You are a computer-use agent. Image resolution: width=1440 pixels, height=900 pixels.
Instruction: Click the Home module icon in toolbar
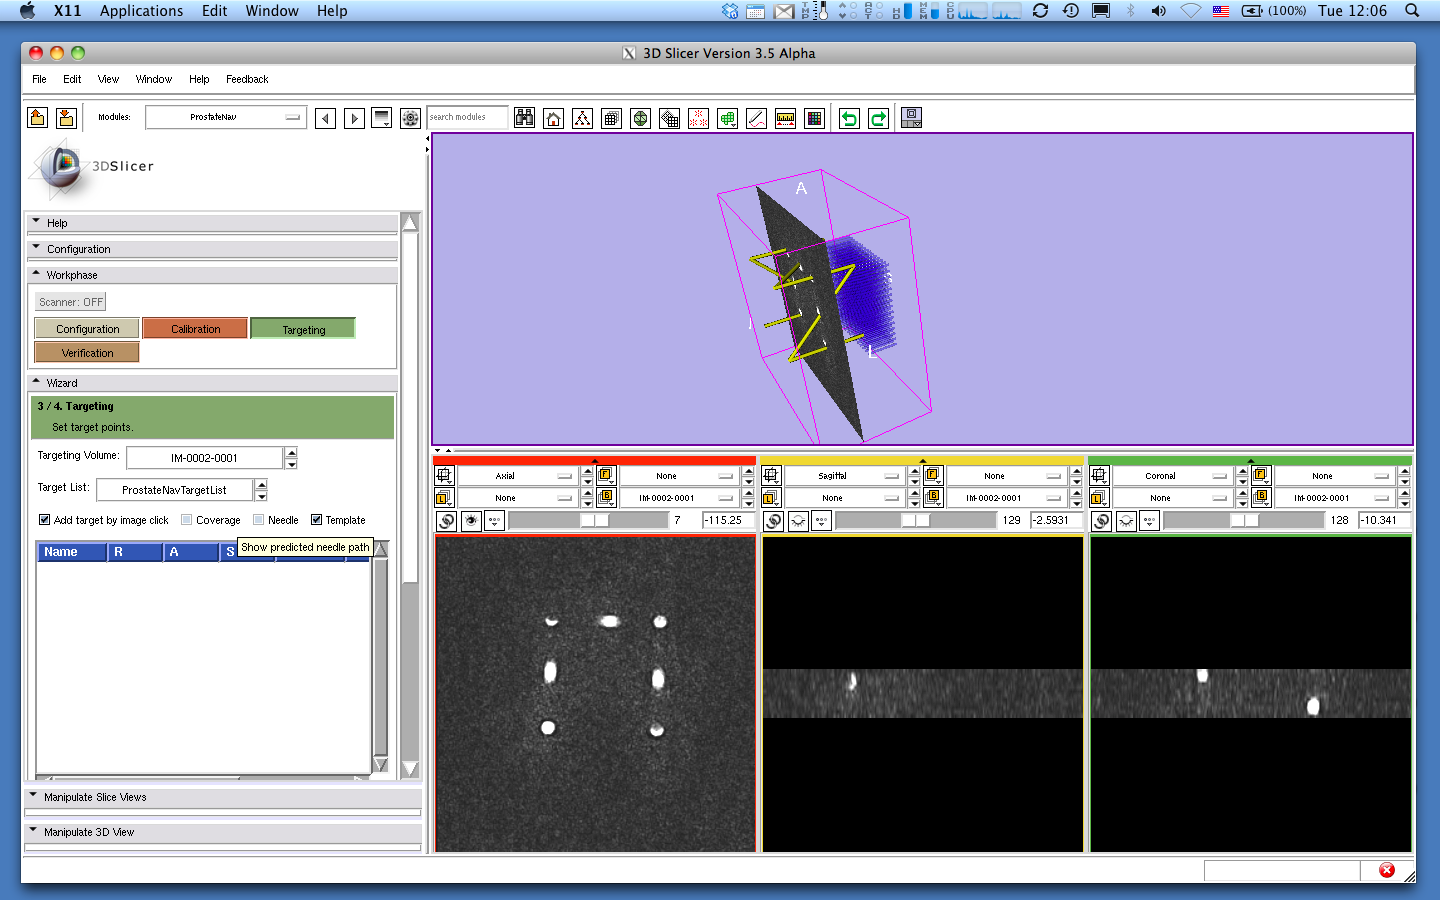pos(553,118)
